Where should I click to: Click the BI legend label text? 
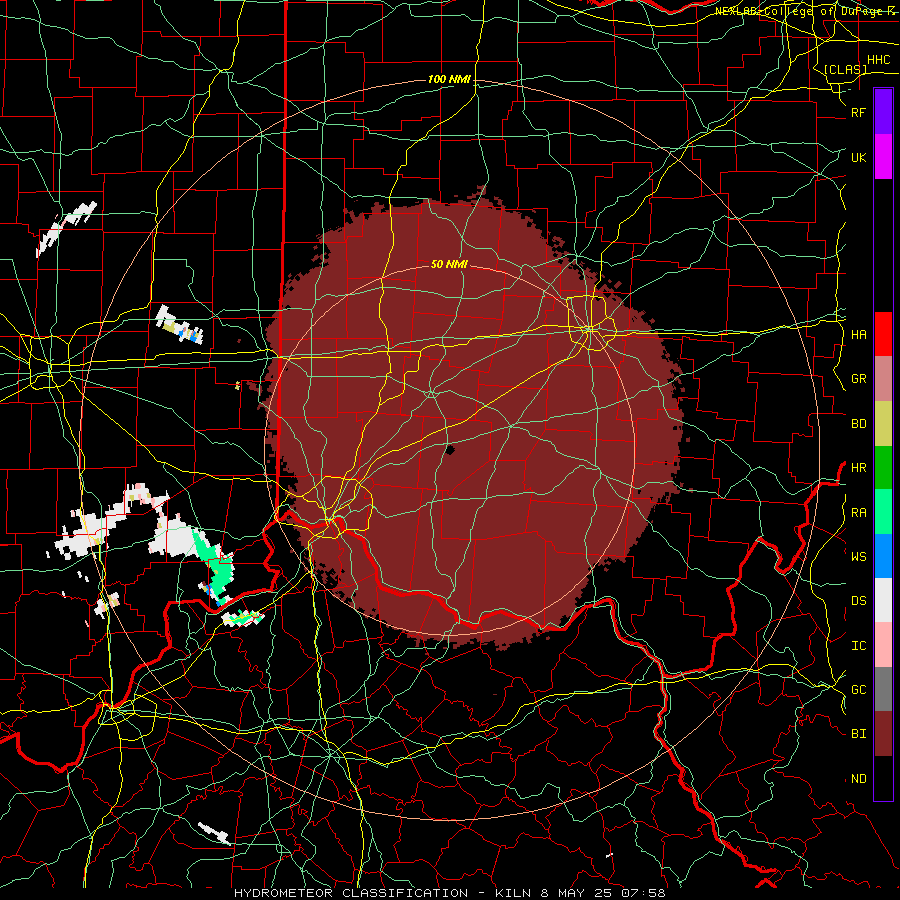[x=858, y=734]
